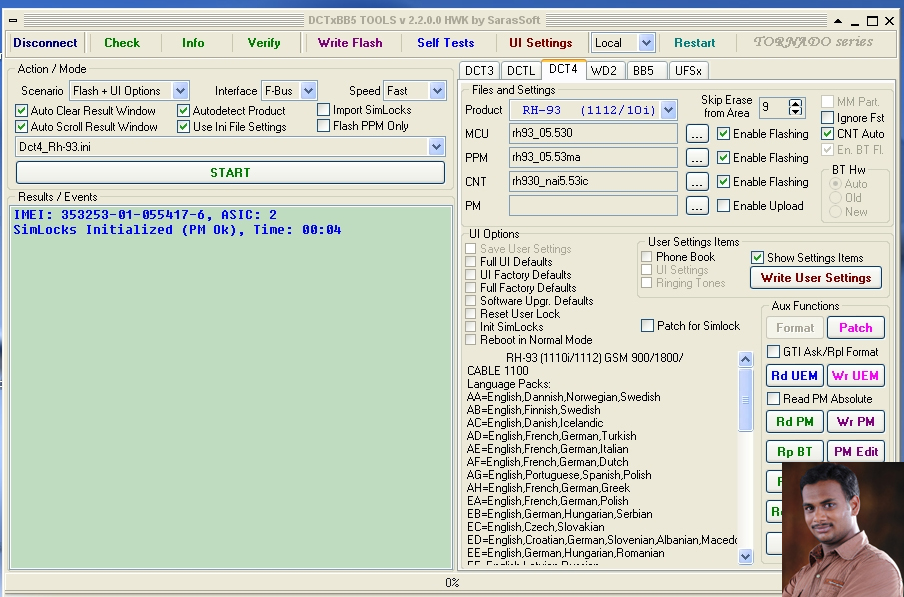
Task: Open the Speed dropdown
Action: pos(438,90)
